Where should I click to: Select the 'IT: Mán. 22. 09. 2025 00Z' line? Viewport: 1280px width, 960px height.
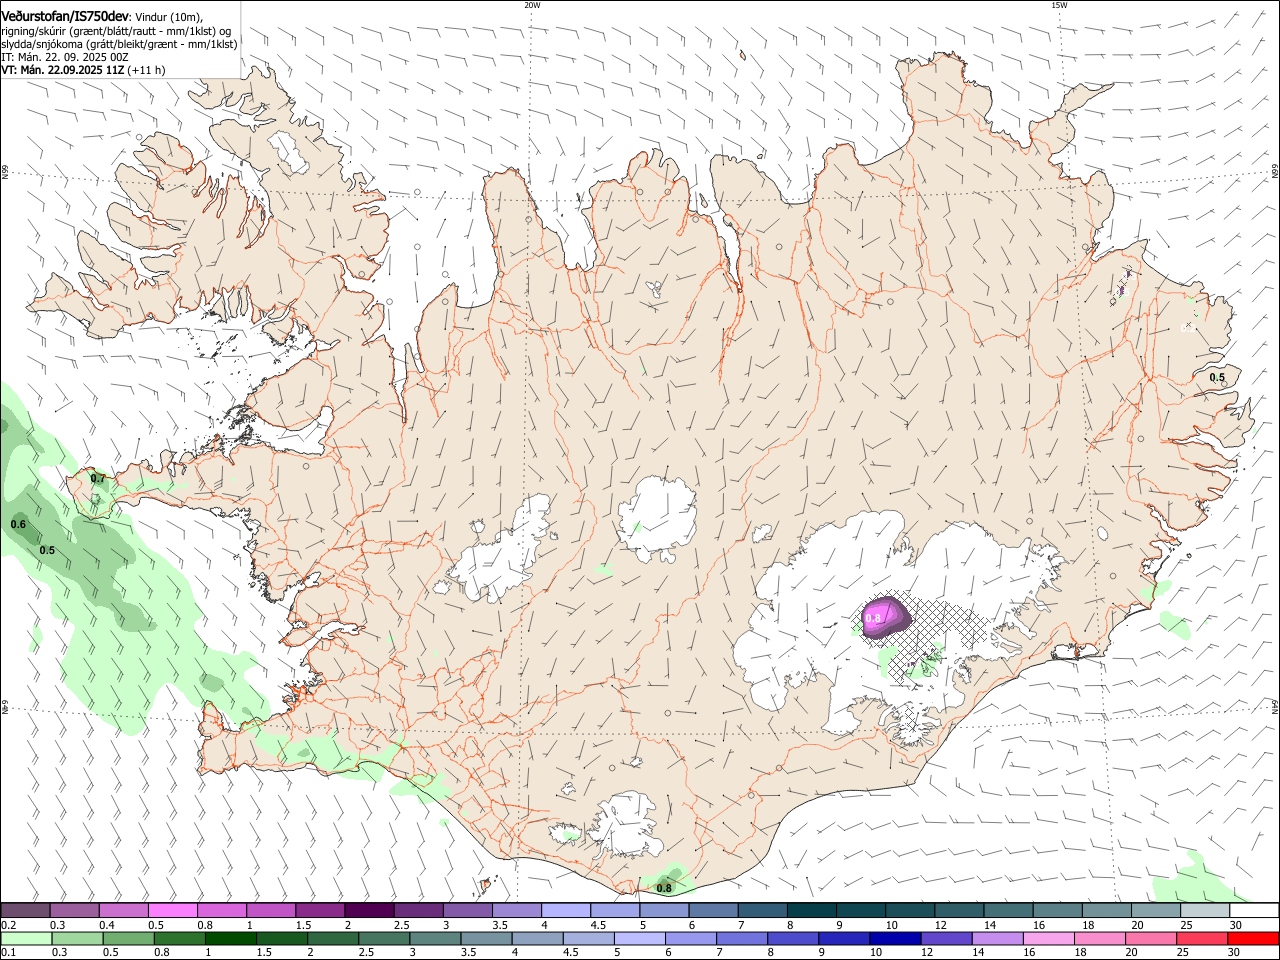[x=65, y=57]
